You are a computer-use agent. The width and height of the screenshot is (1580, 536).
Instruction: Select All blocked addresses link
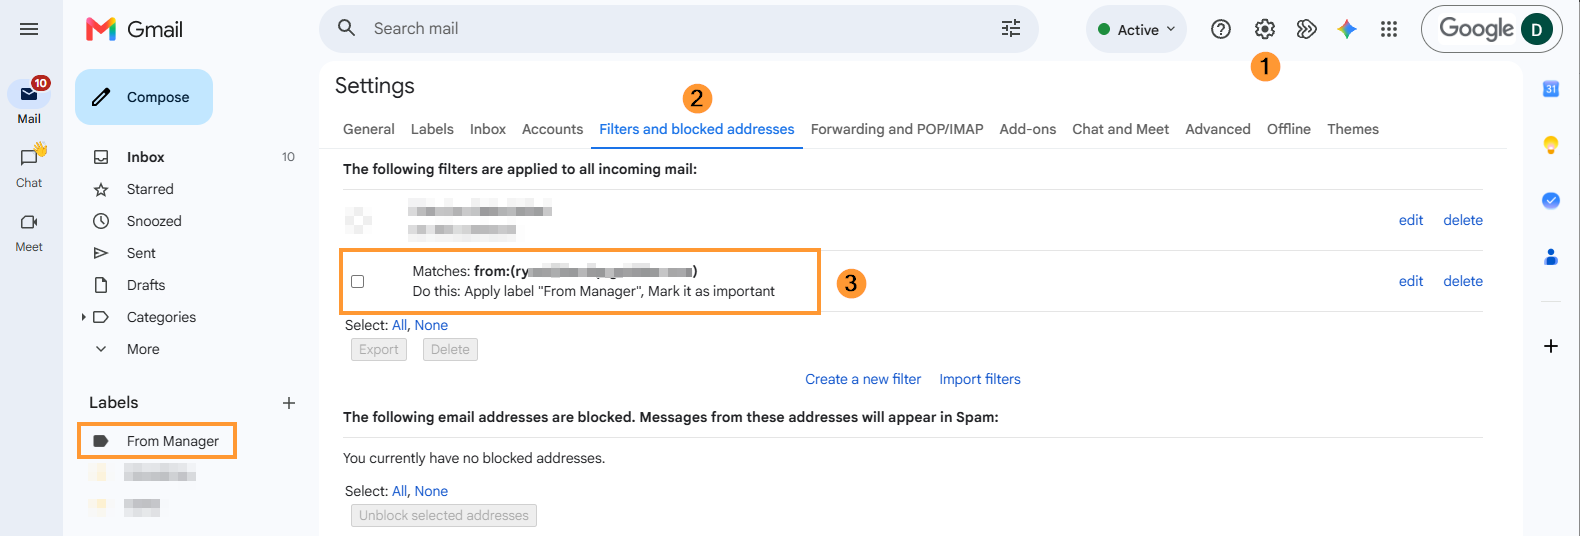coord(399,491)
